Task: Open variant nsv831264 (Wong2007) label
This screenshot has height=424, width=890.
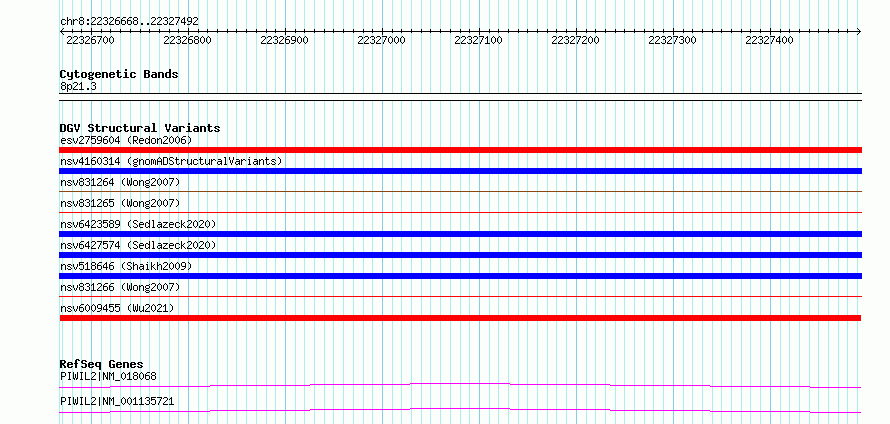Action: tap(120, 182)
